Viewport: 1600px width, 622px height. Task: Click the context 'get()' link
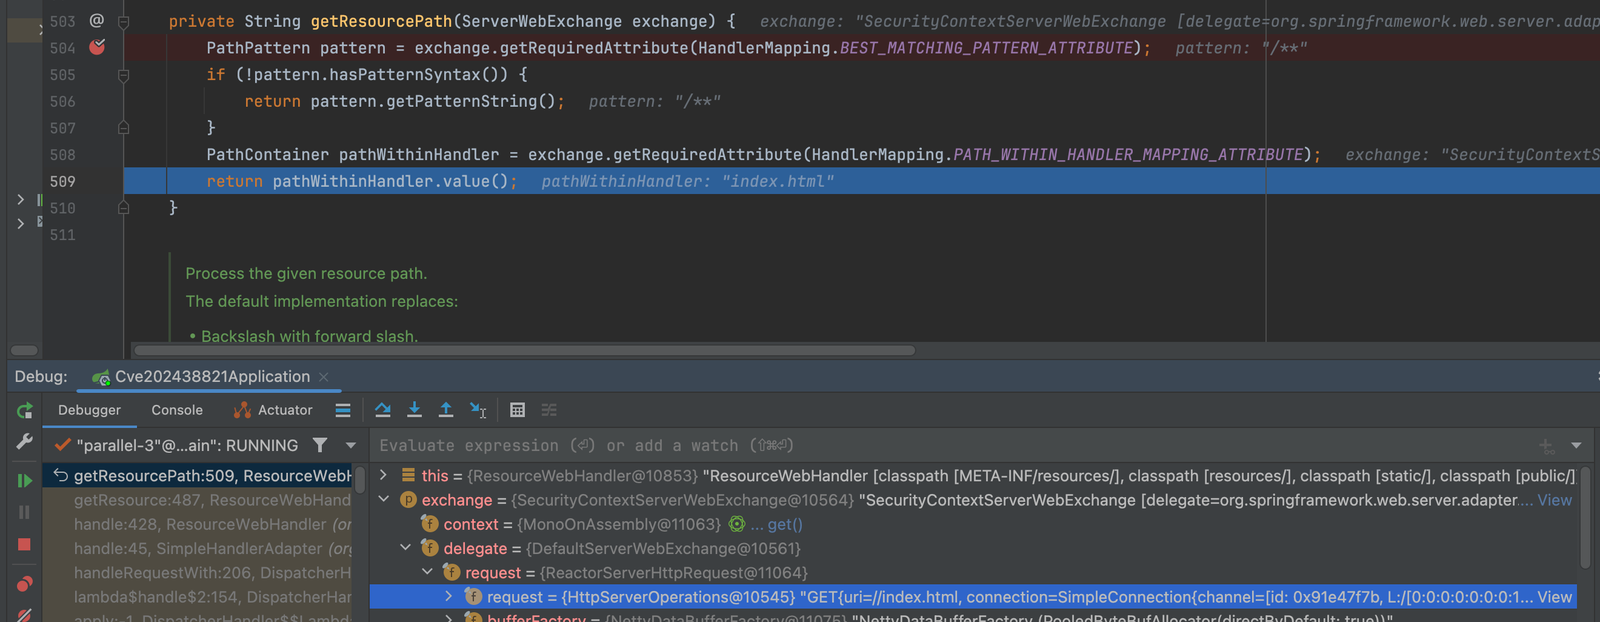point(784,524)
